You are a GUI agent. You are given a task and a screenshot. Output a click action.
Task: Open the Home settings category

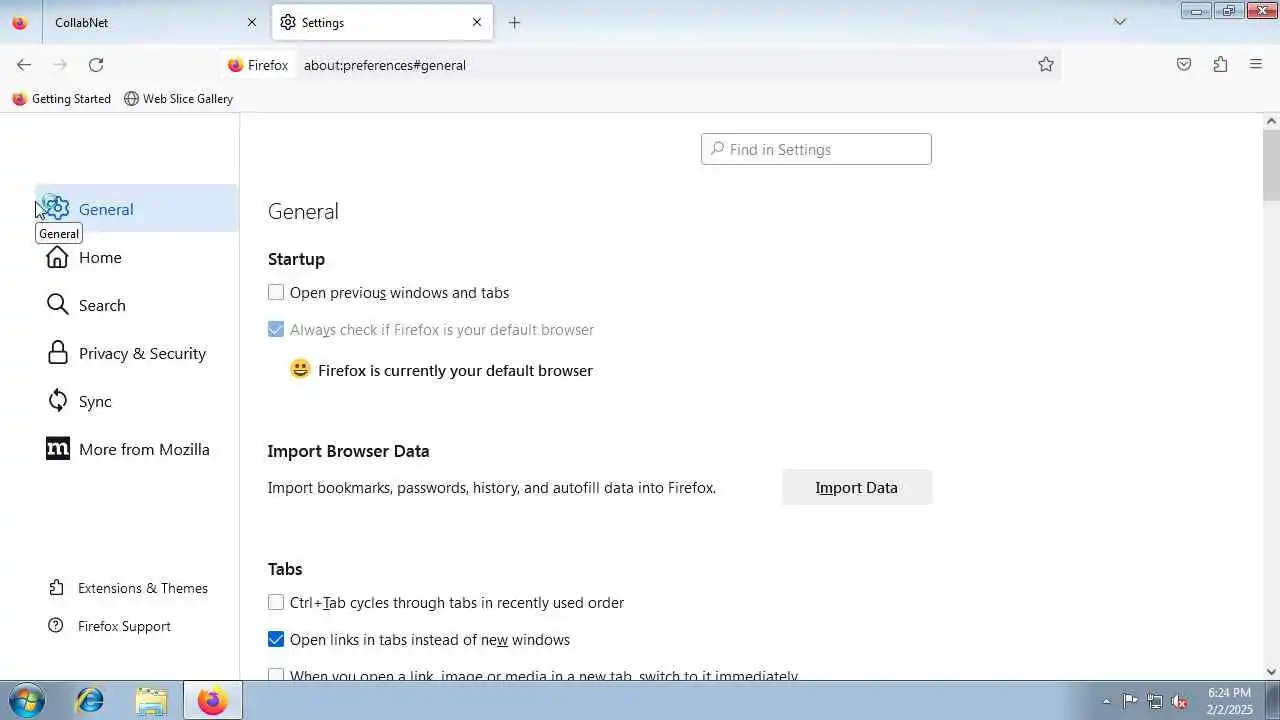(137, 257)
